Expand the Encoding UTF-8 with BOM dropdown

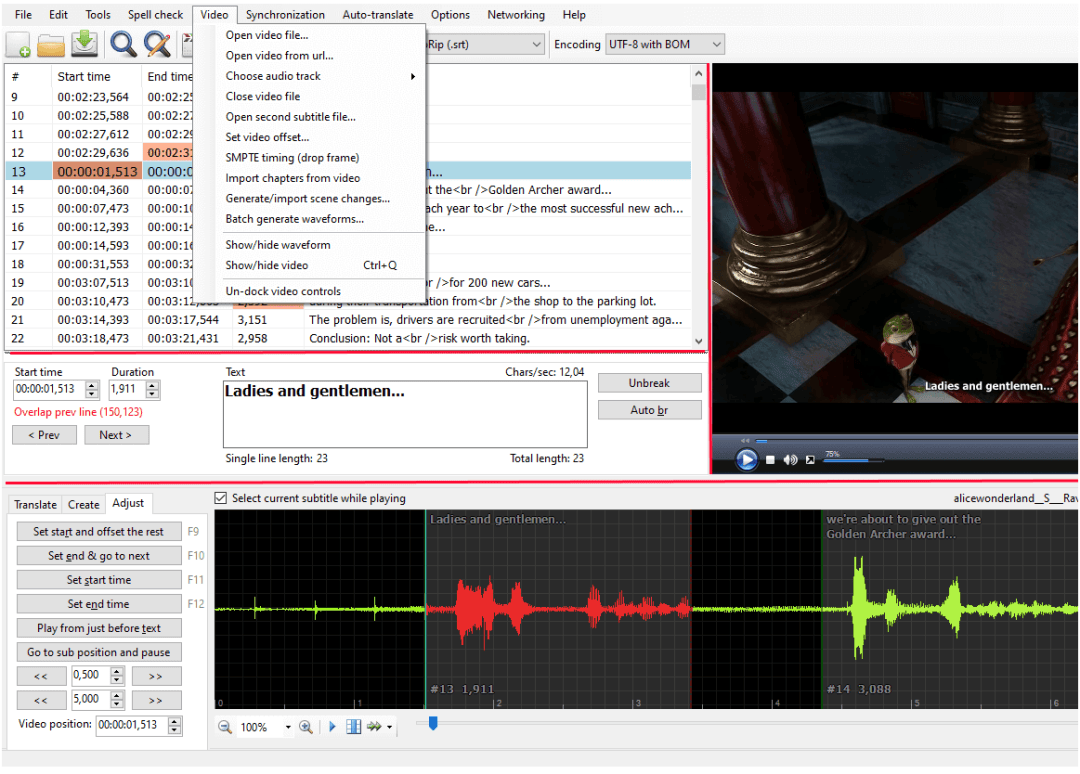714,44
